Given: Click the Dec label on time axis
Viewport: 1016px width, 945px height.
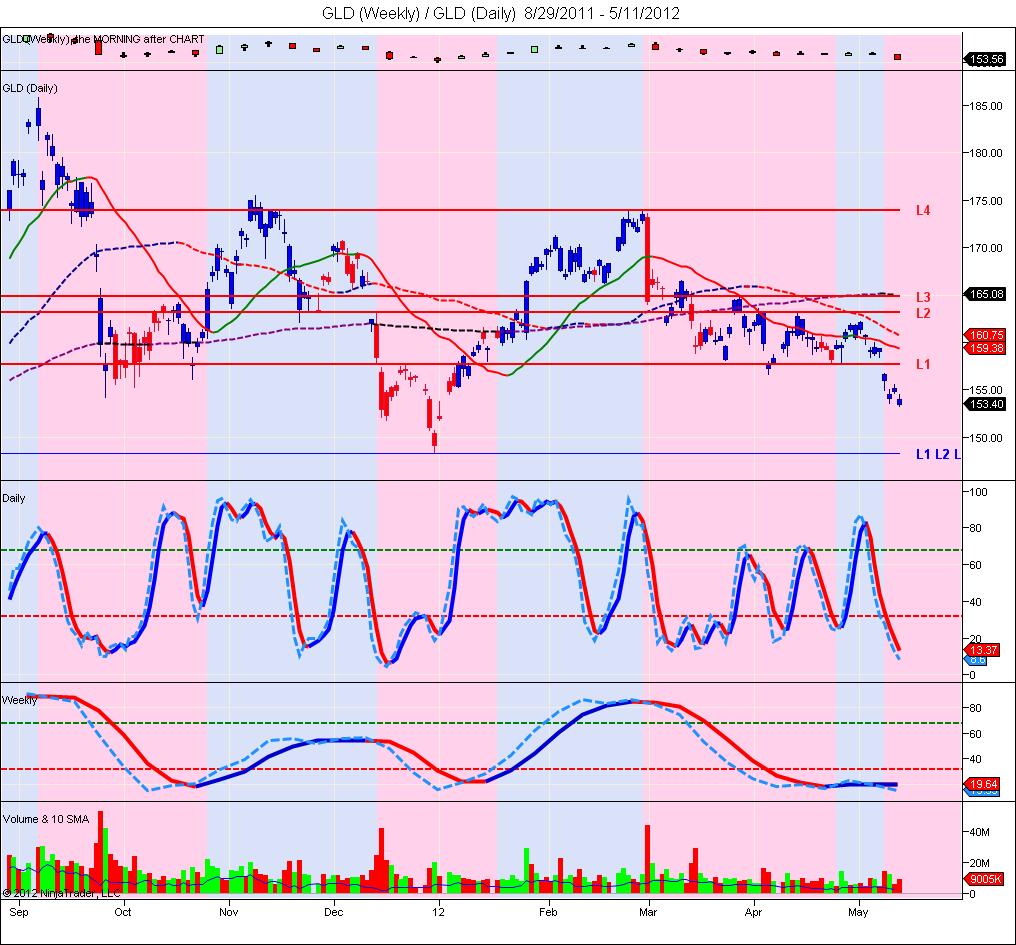Looking at the screenshot, I should [x=334, y=913].
